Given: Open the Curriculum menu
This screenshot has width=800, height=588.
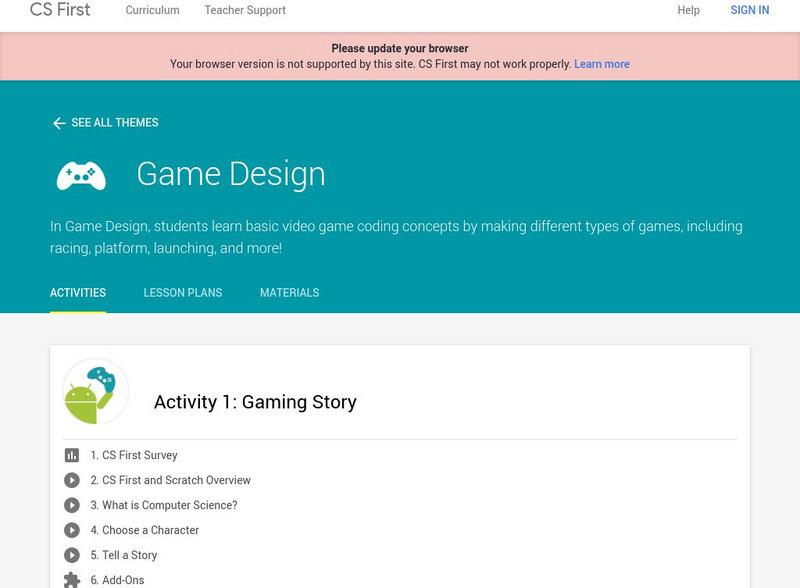Looking at the screenshot, I should click(x=153, y=10).
